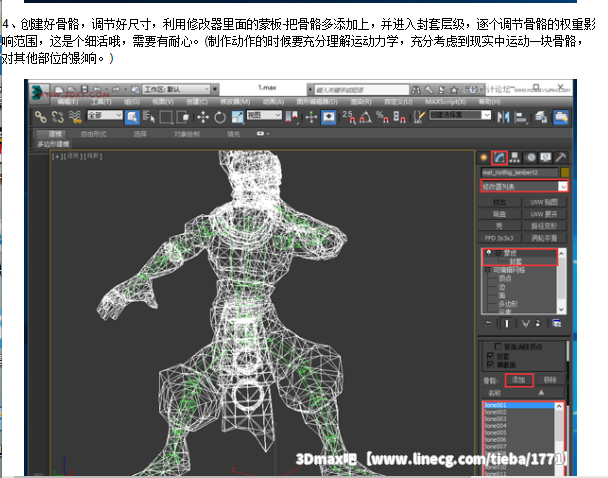Image resolution: width=608 pixels, height=478 pixels.
Task: Select the Move tool
Action: (x=203, y=117)
